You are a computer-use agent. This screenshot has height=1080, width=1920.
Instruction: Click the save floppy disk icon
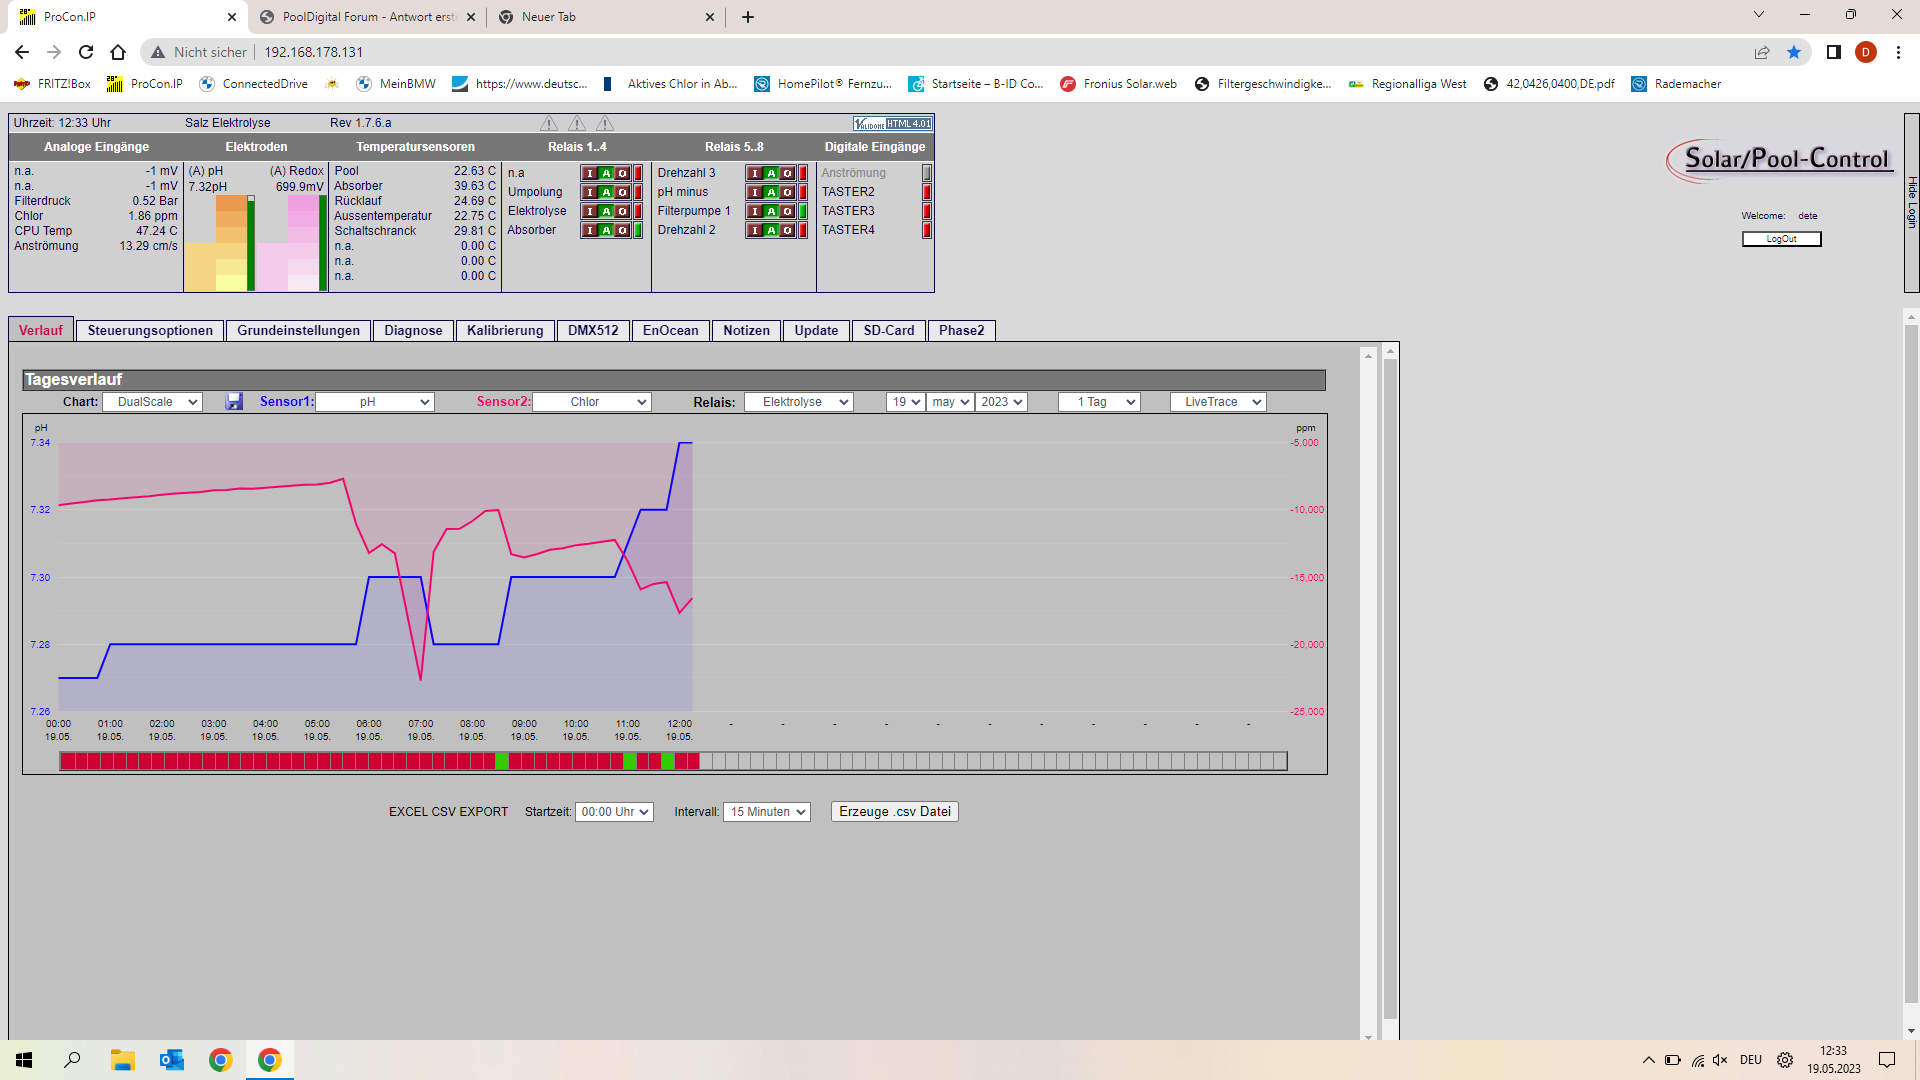coord(234,401)
